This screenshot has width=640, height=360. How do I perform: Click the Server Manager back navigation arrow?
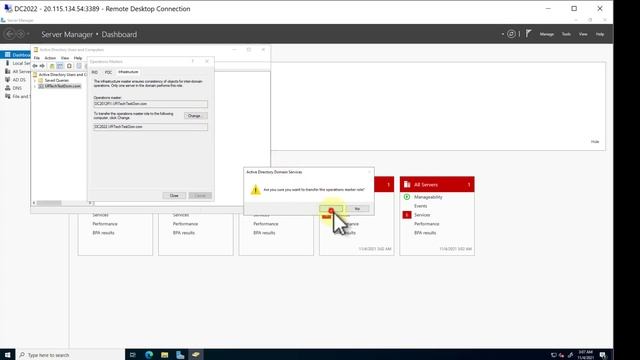pyautogui.click(x=10, y=34)
